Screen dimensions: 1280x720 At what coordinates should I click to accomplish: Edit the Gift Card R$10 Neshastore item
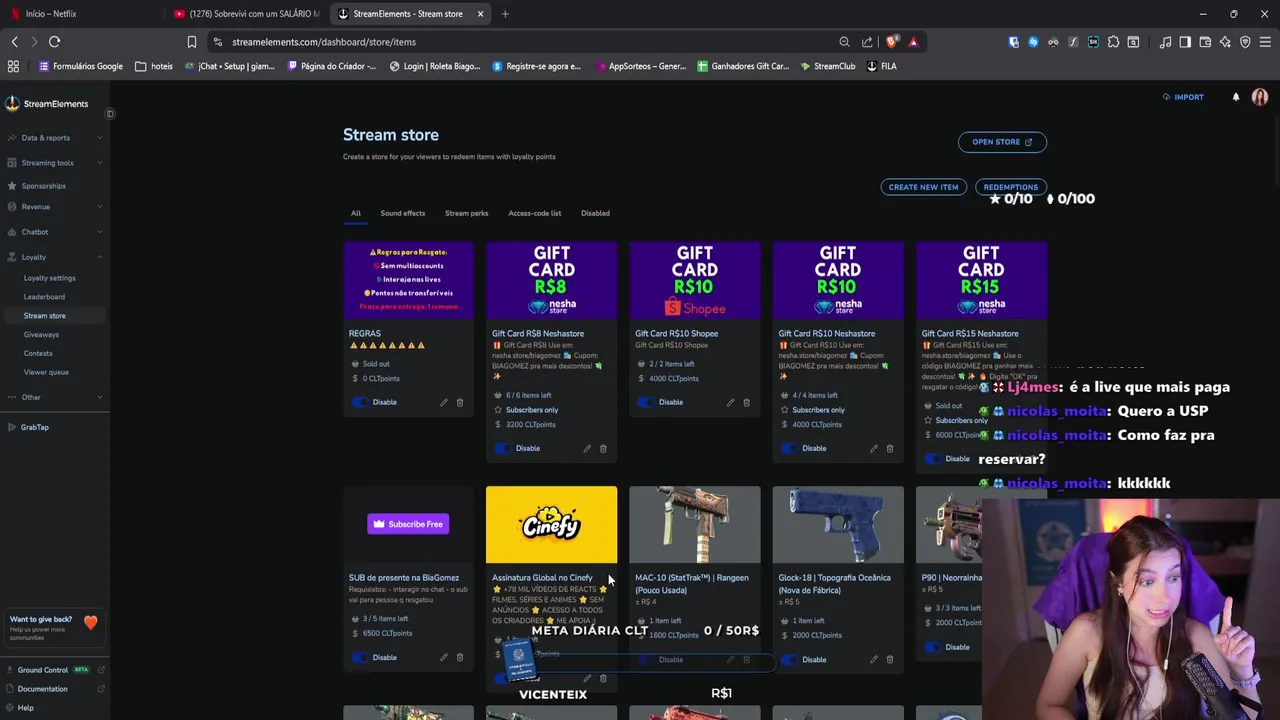tap(874, 448)
